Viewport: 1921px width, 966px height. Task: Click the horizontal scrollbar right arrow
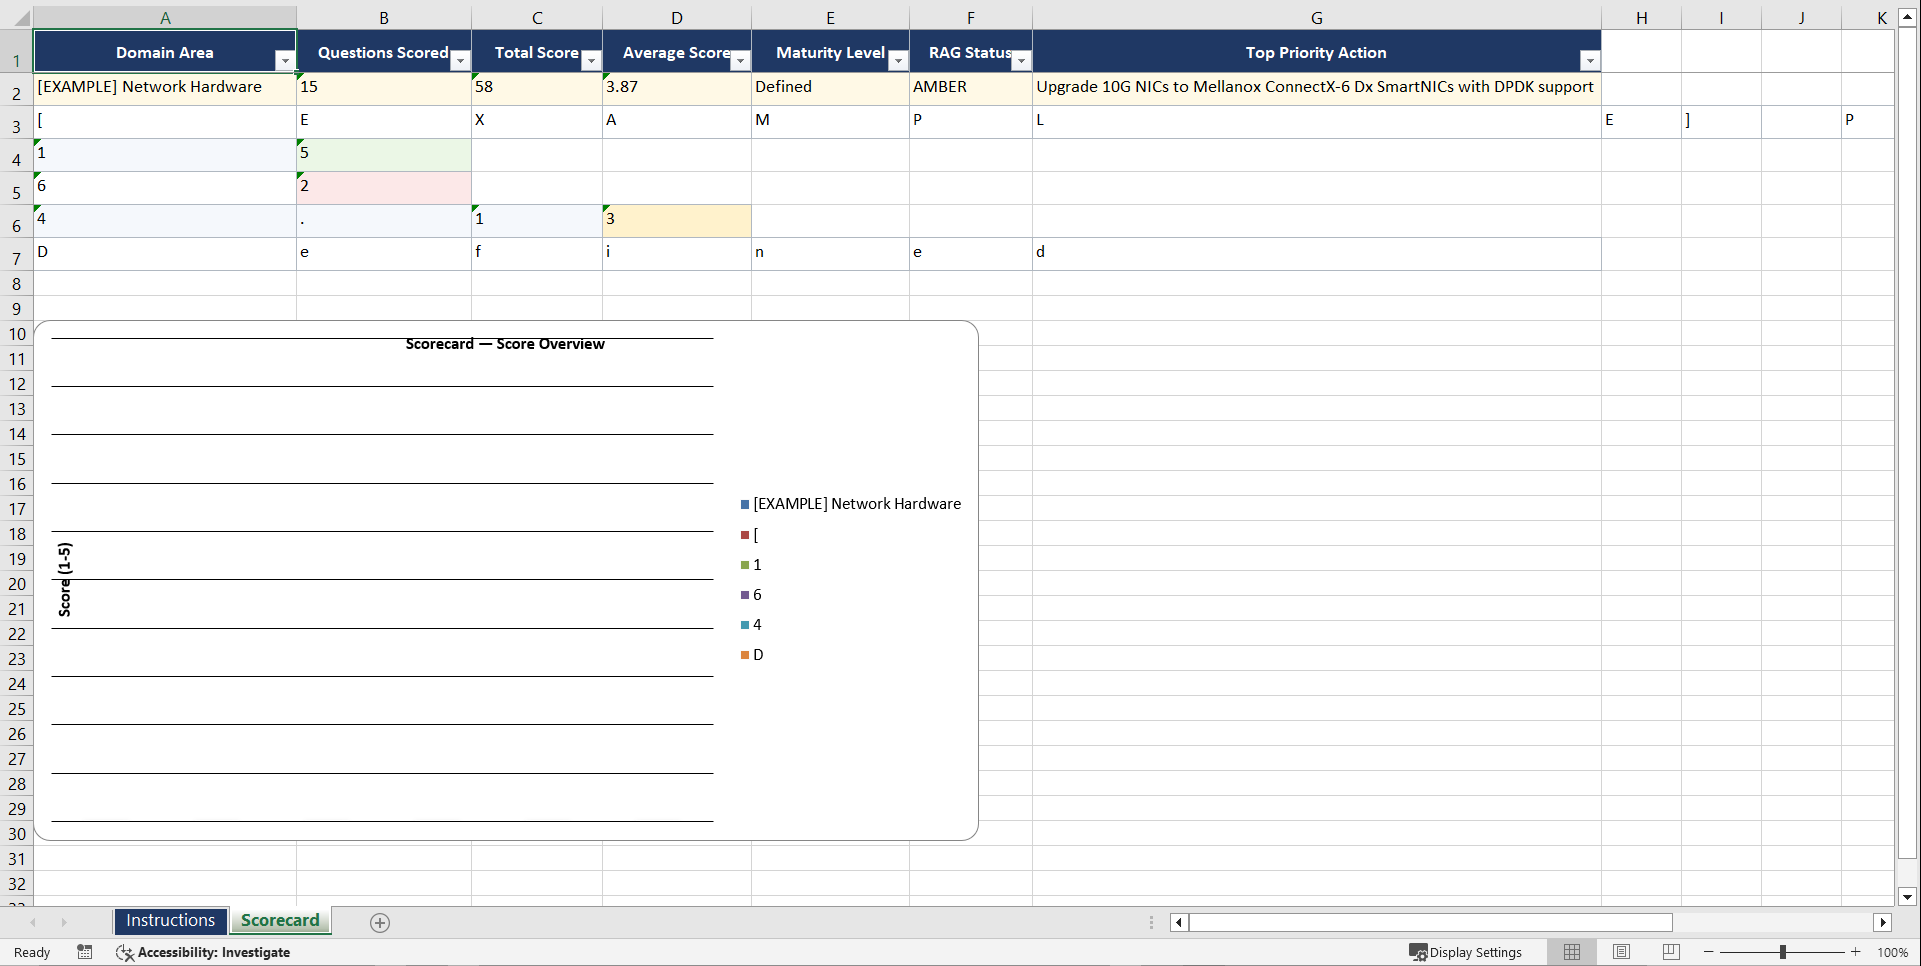click(x=1884, y=922)
